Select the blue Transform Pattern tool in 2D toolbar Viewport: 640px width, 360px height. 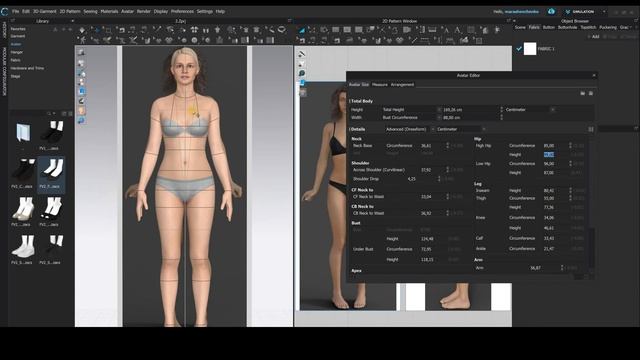(302, 30)
